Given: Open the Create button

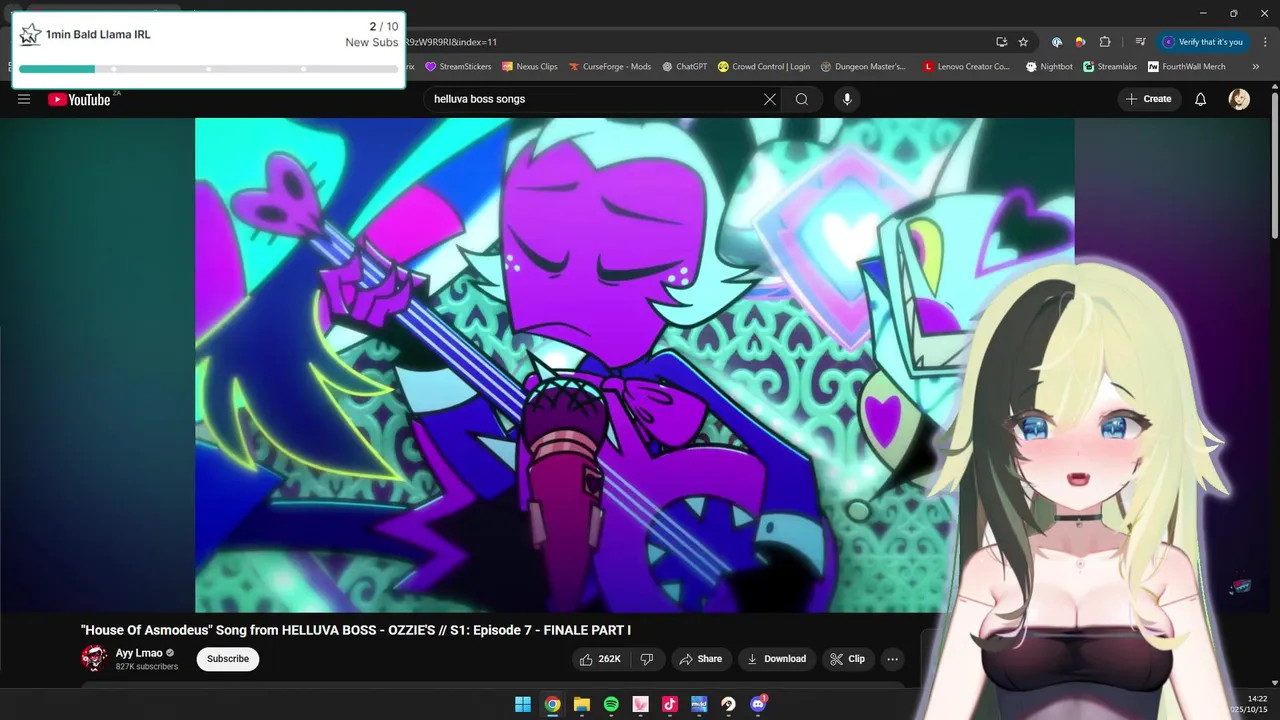Looking at the screenshot, I should pyautogui.click(x=1148, y=99).
